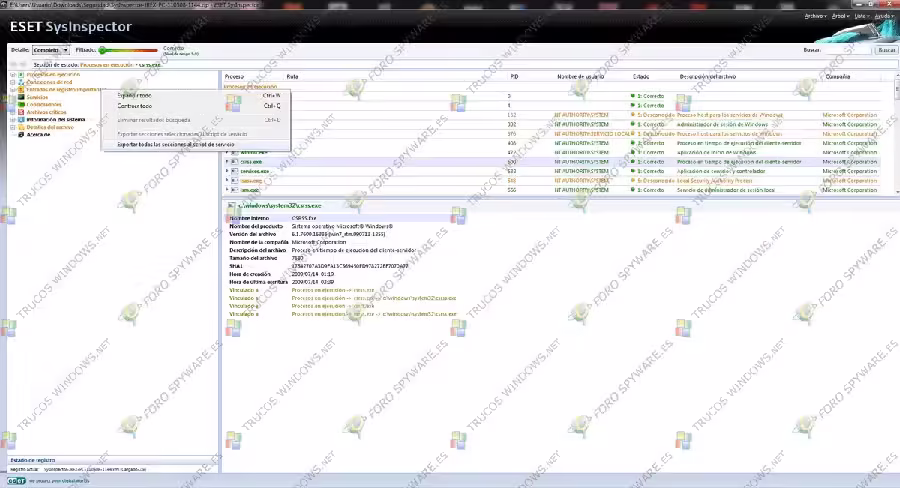Screen dimensions: 900x488
Task: Select the Archivos críticos tree item
Action: (x=46, y=112)
